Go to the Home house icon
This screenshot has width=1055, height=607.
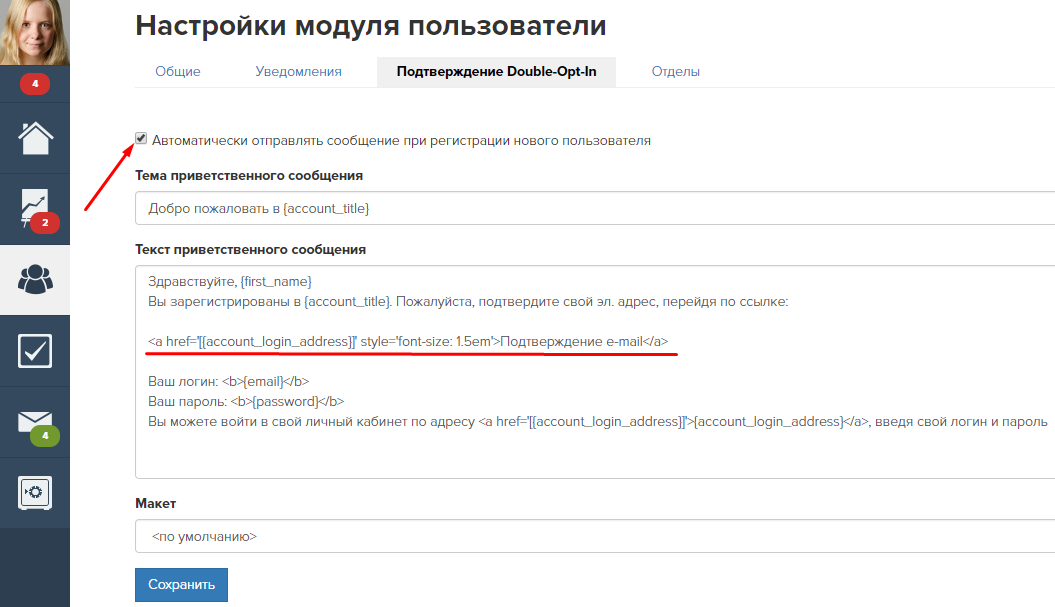(x=35, y=138)
